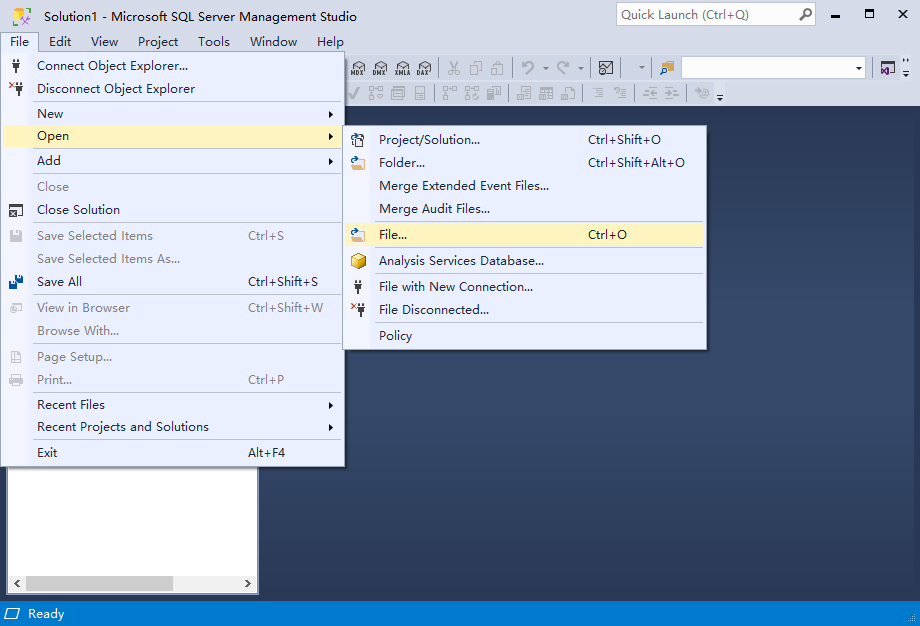The height and width of the screenshot is (626, 920).
Task: Click the Activity Monitor toolbar icon
Action: click(x=606, y=68)
